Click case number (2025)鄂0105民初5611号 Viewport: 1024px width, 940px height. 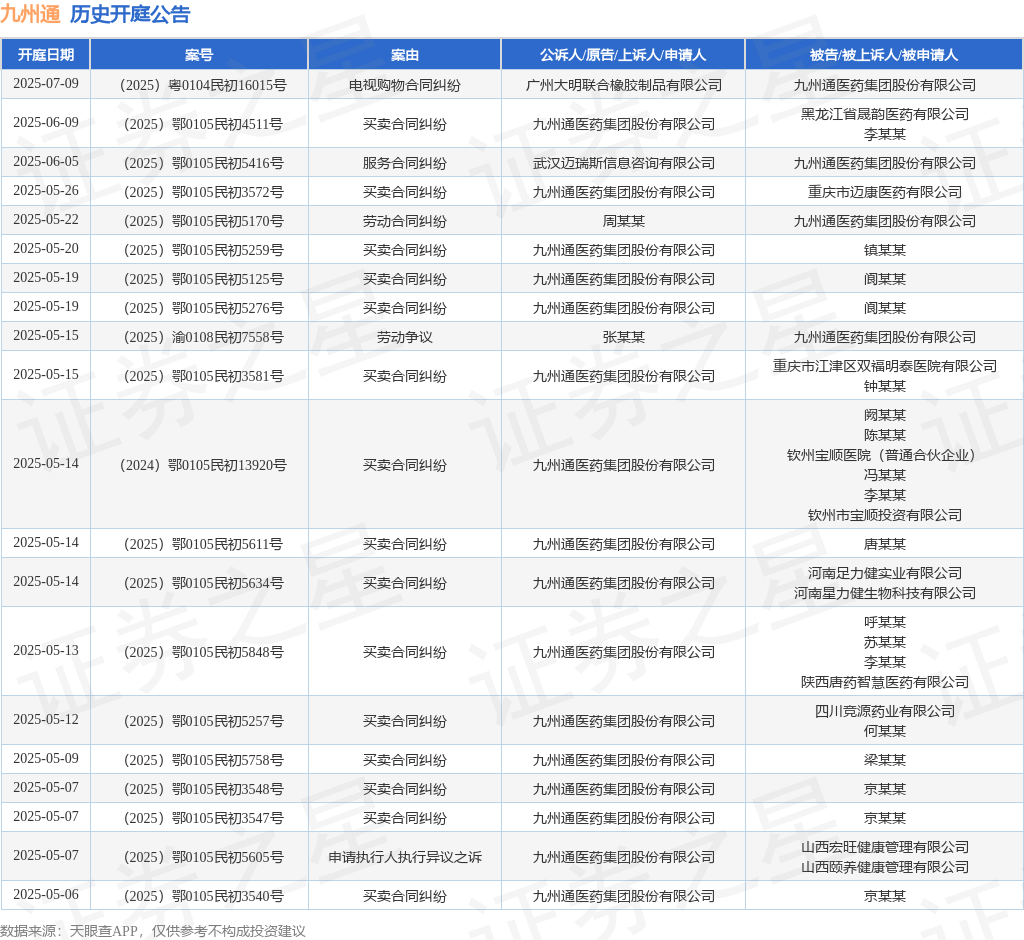[199, 544]
